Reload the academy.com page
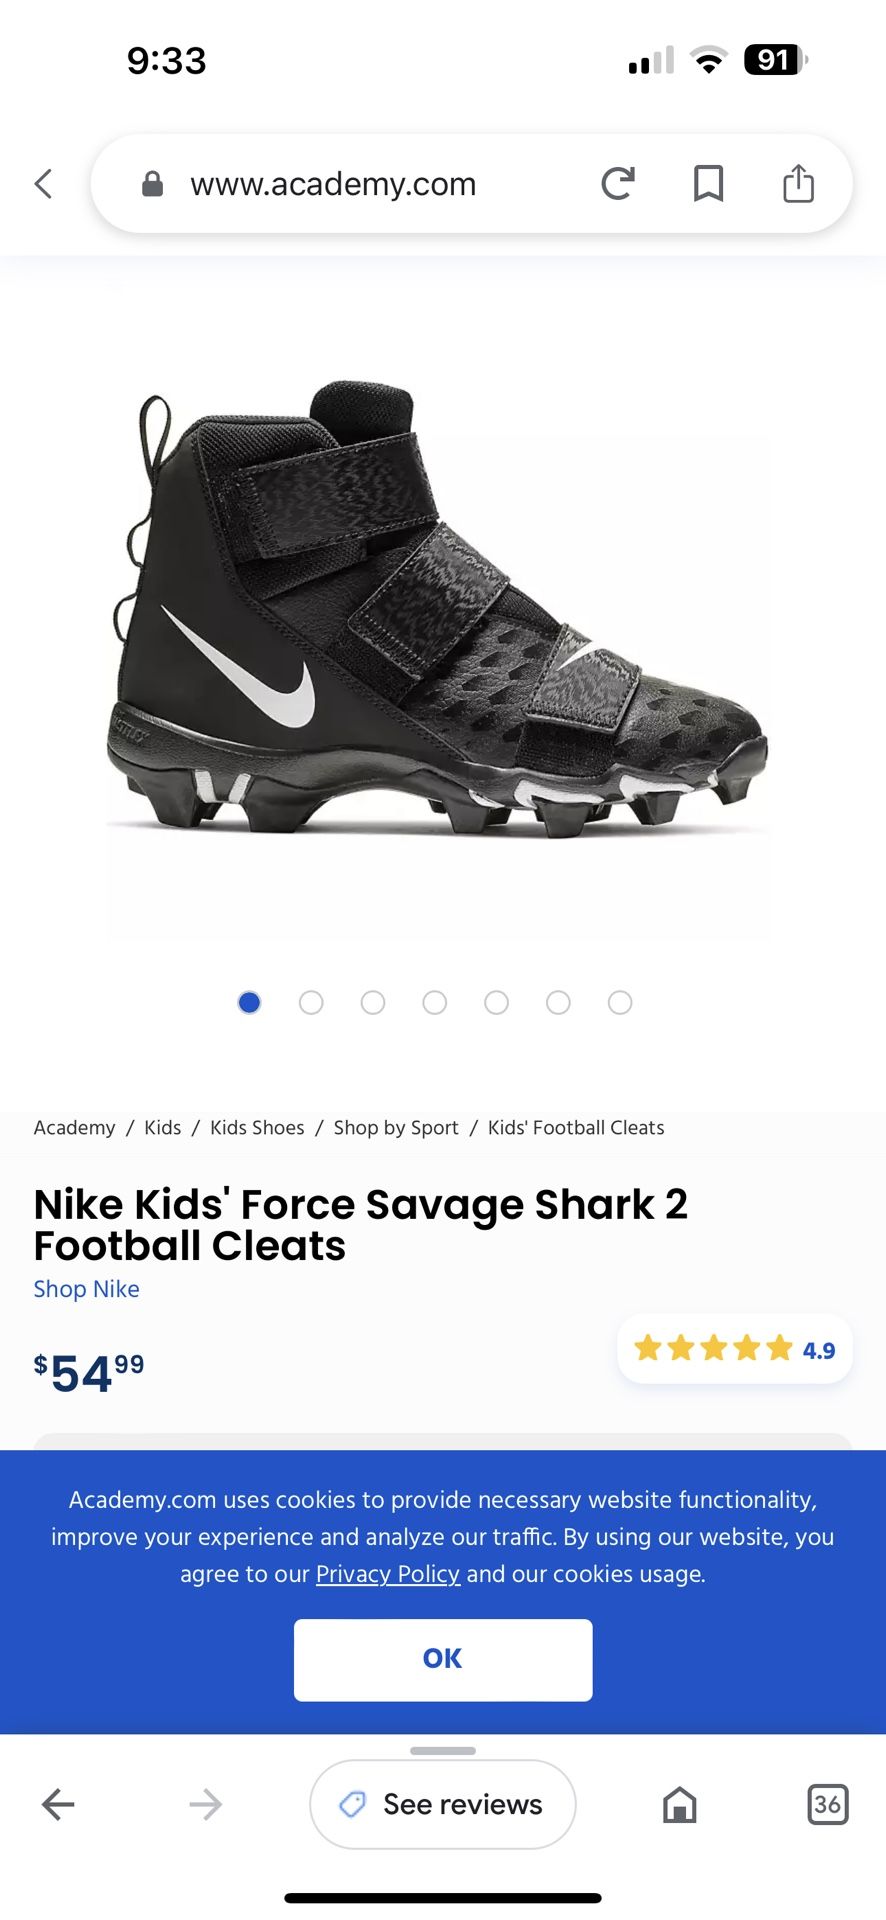The height and width of the screenshot is (1920, 886). (618, 184)
